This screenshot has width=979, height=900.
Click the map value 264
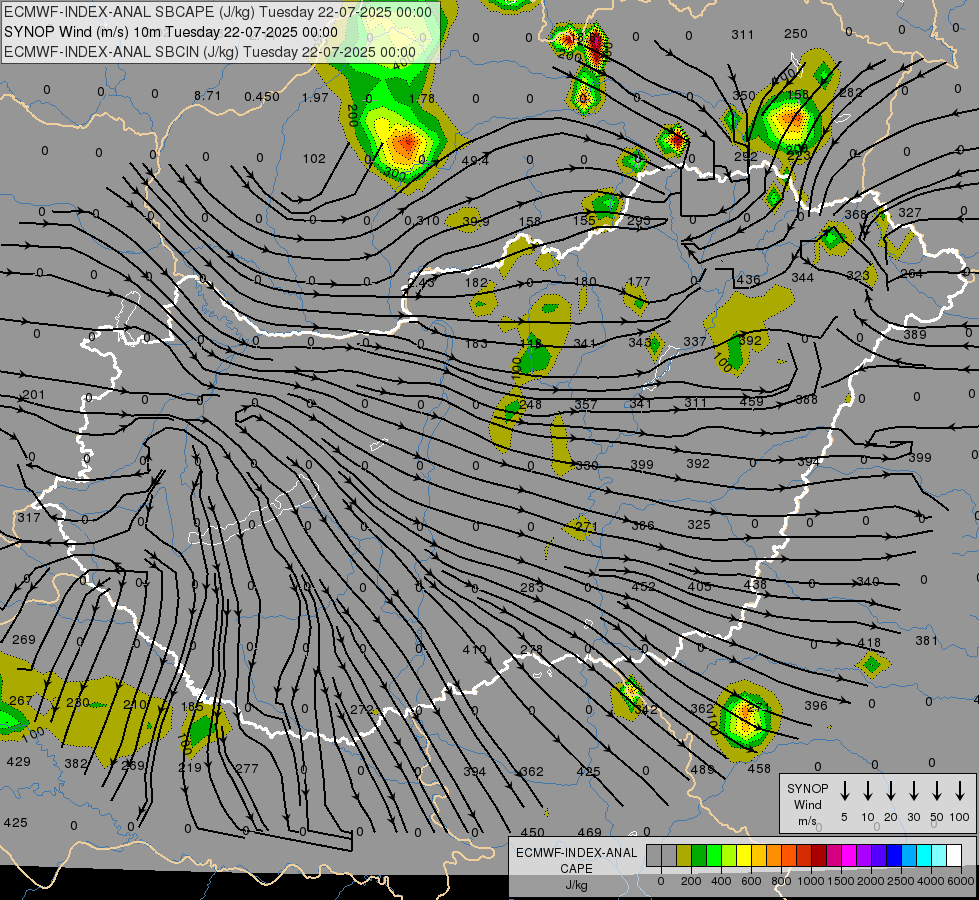pyautogui.click(x=912, y=274)
